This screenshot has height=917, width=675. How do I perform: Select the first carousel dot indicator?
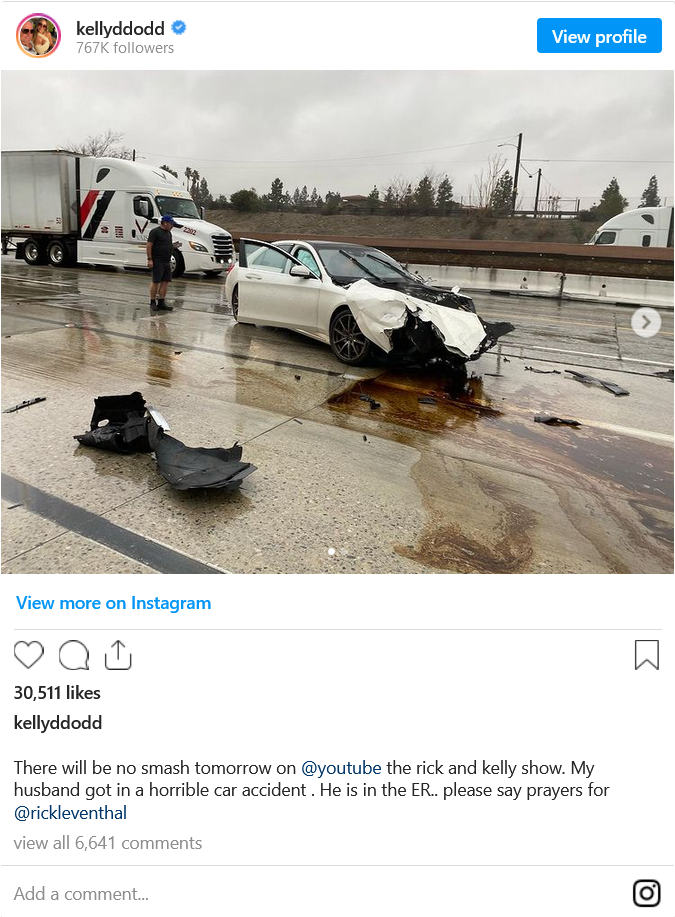(x=332, y=551)
